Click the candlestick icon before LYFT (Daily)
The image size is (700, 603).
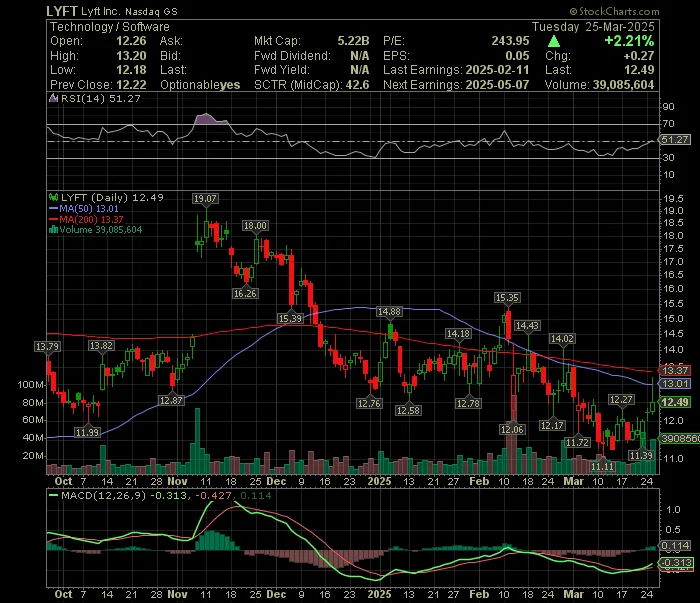point(54,197)
